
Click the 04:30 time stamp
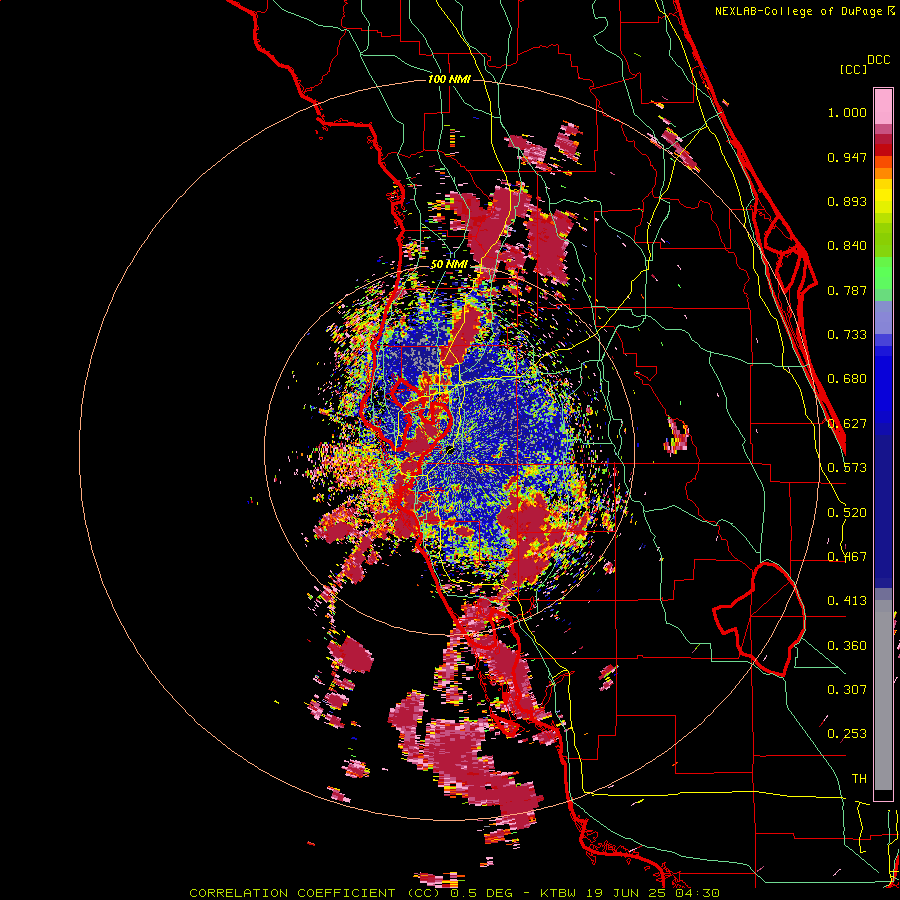click(x=697, y=893)
